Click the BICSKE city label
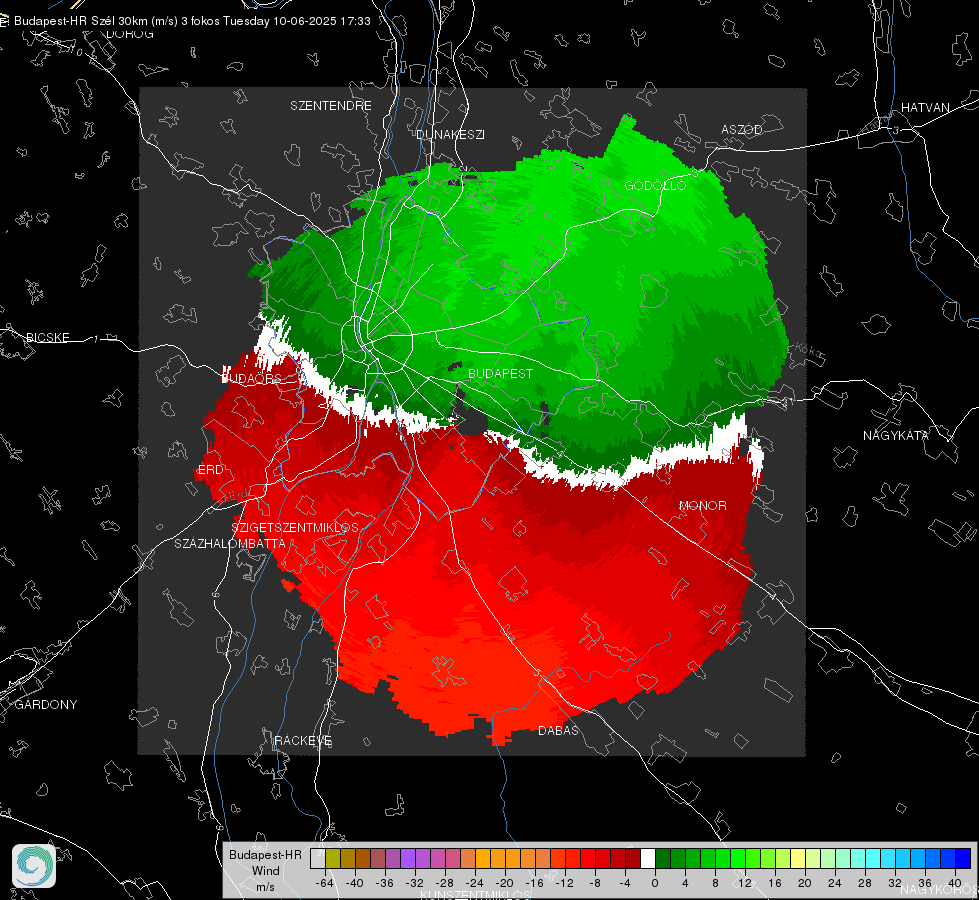Screen dimensions: 979x900 [x=47, y=337]
